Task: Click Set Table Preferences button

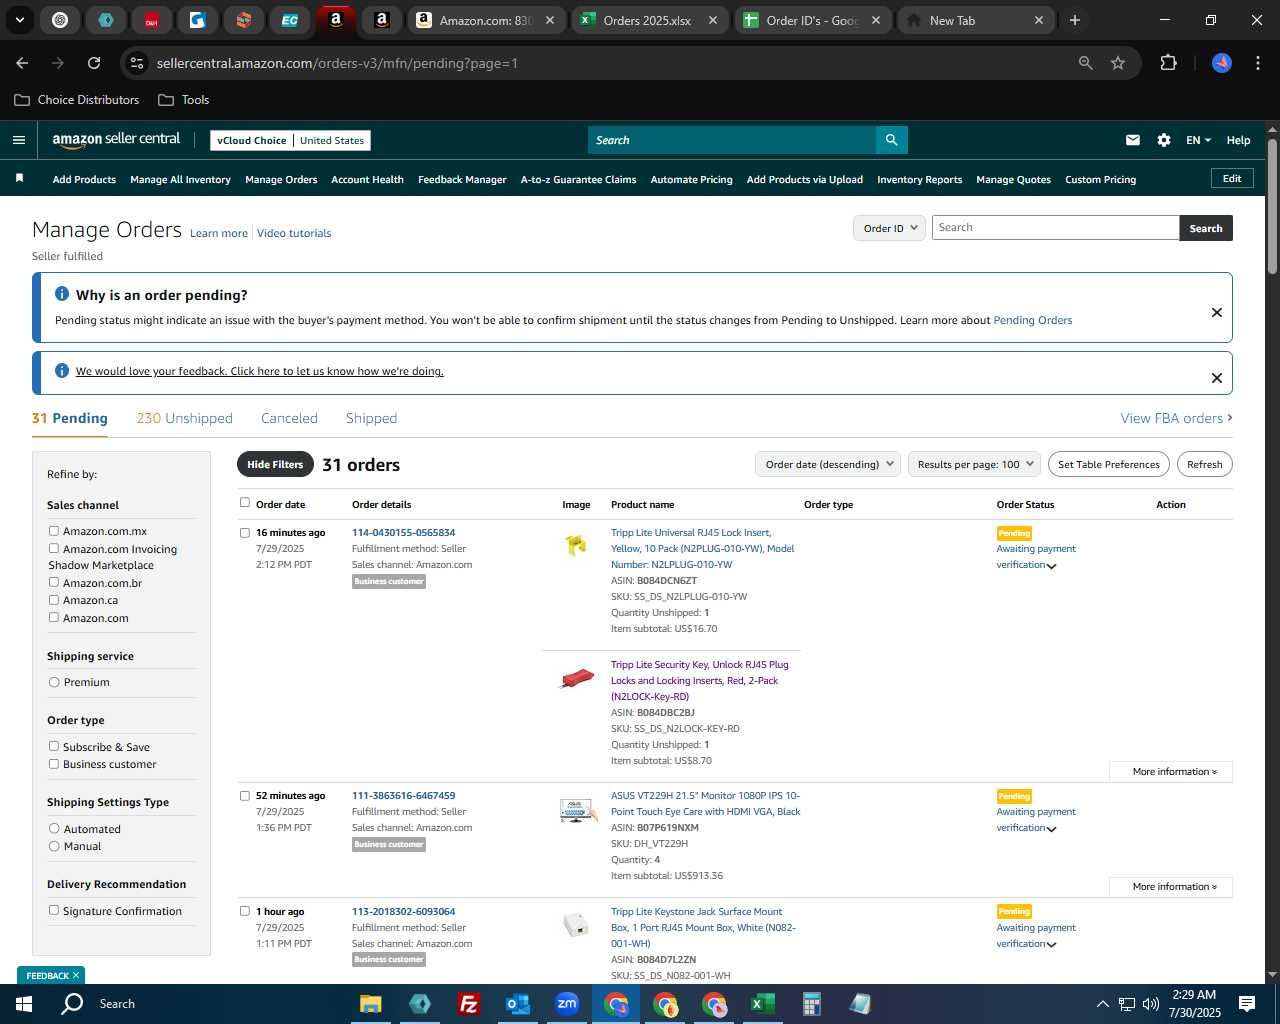Action: click(1109, 464)
